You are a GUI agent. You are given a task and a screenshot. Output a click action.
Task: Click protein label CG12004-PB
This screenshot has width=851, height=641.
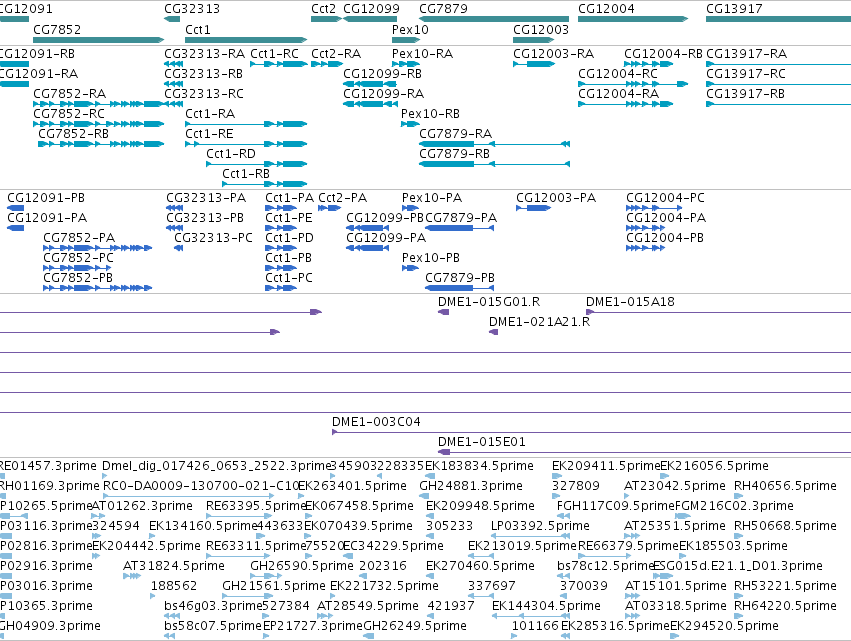coord(665,238)
